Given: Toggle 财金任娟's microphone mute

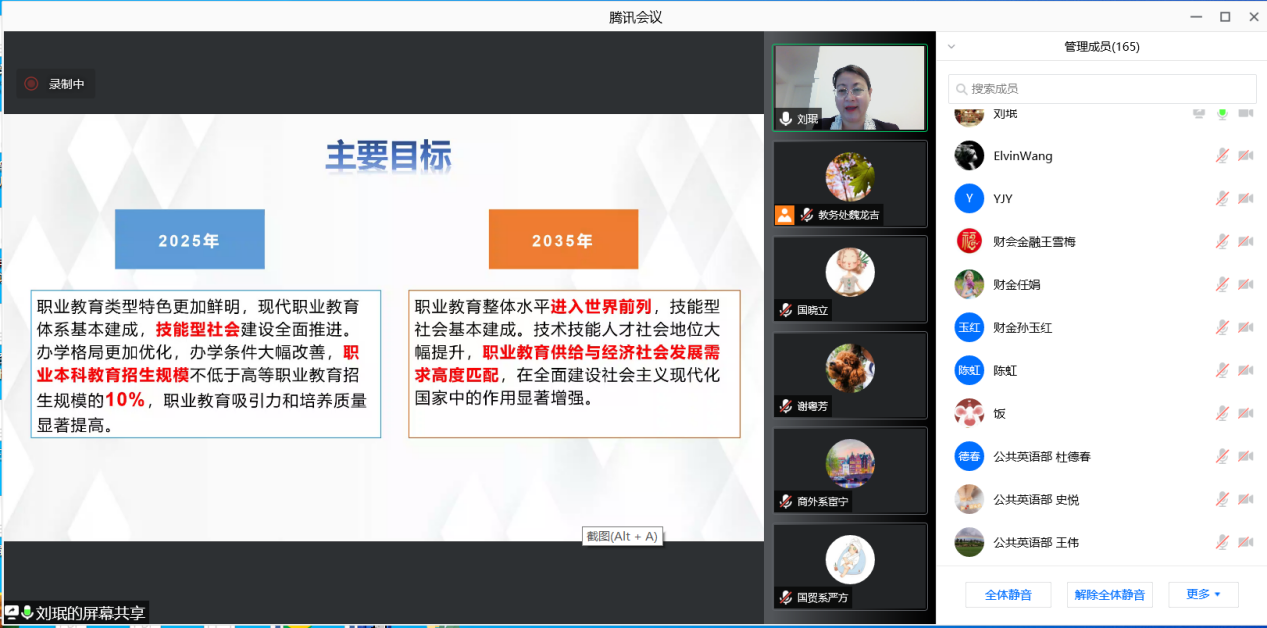Looking at the screenshot, I should click(x=1222, y=285).
